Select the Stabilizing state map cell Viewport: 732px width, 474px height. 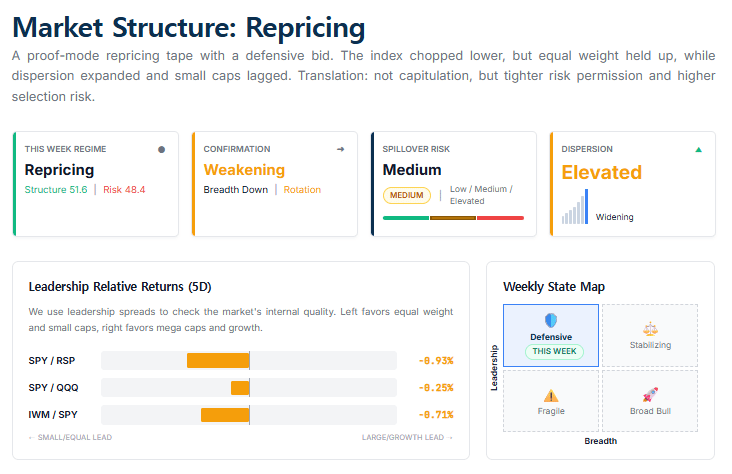coord(650,336)
